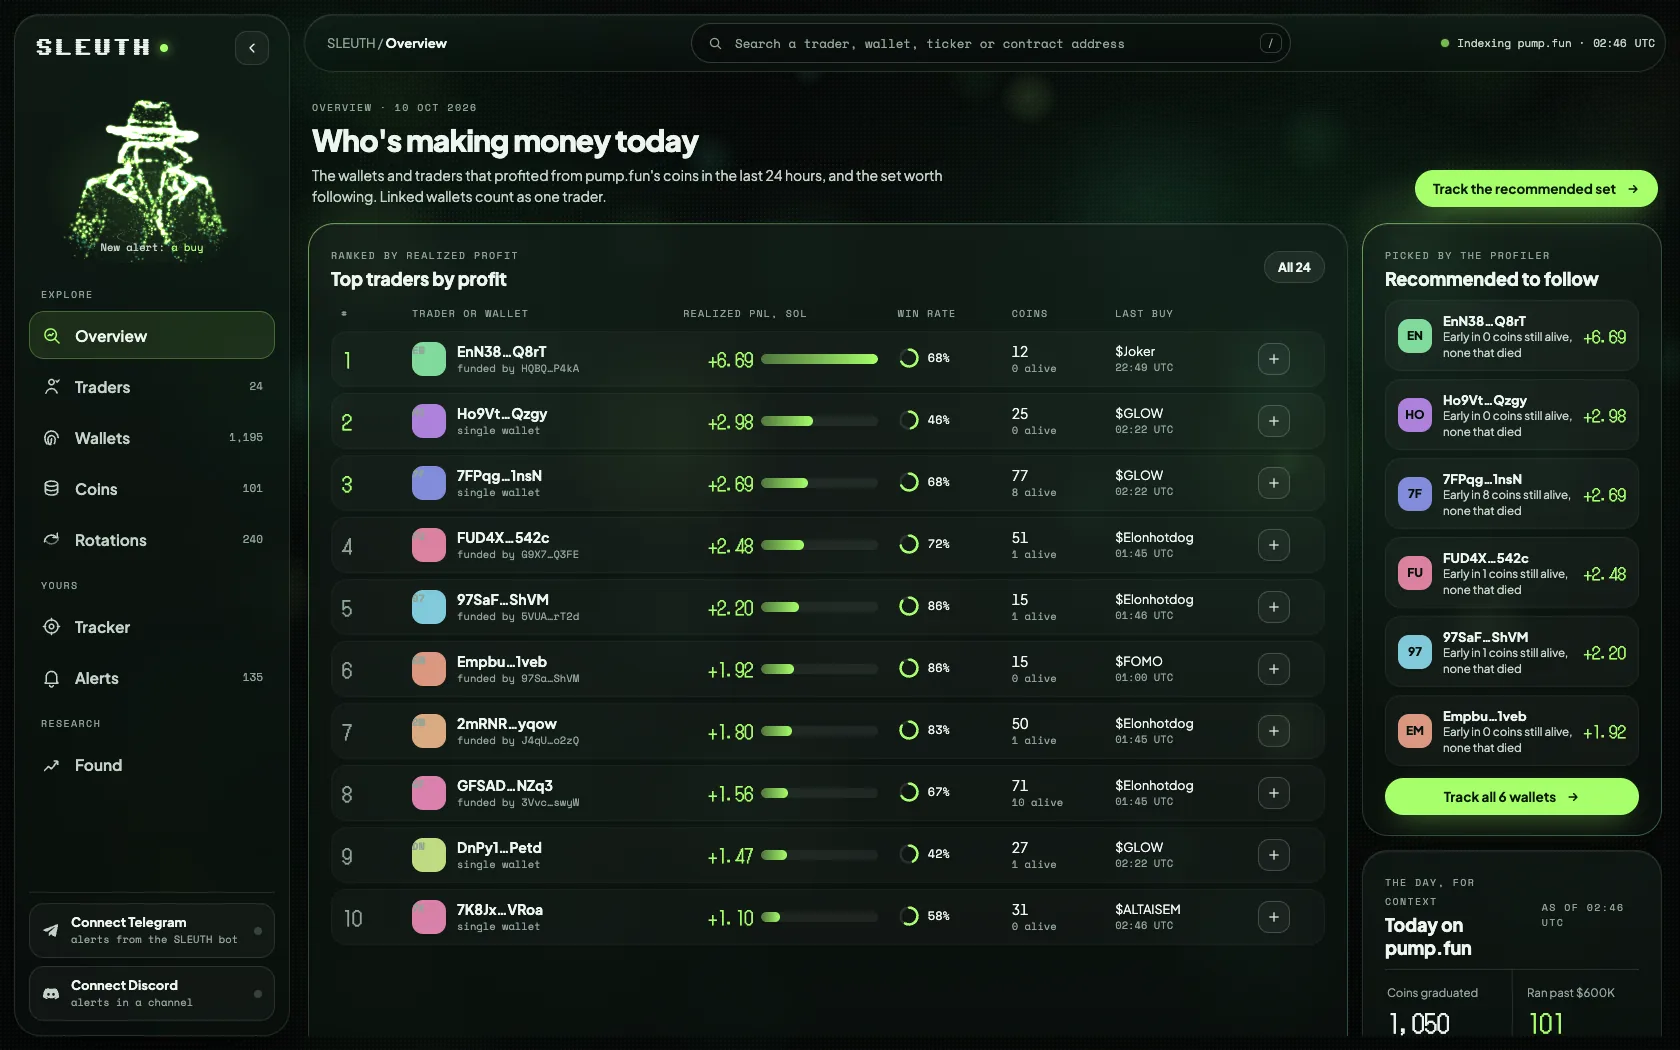This screenshot has height=1050, width=1680.
Task: Click the All 24 pill button
Action: click(x=1294, y=267)
